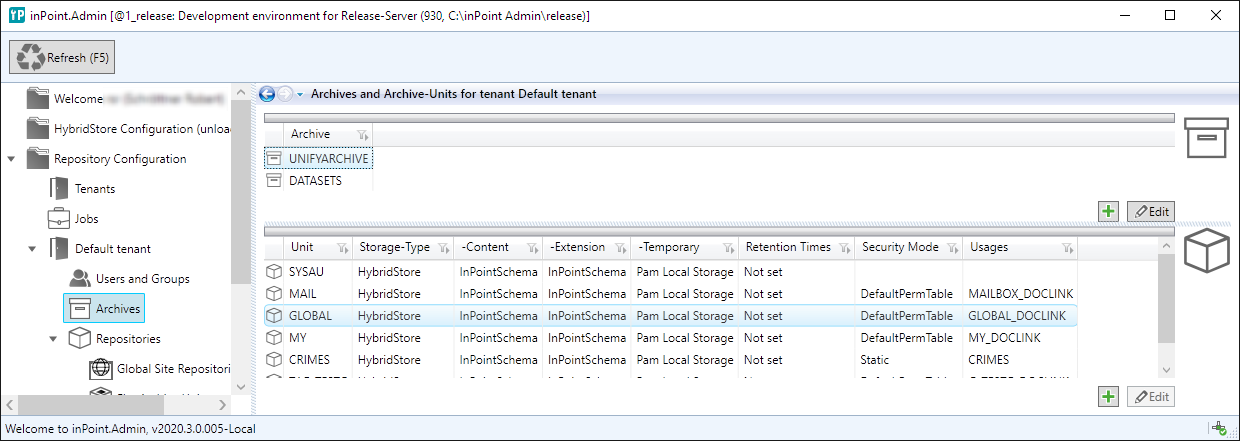Select the UNIFYARCHIVE archive row
Screen dimensions: 1240x441
(x=319, y=159)
